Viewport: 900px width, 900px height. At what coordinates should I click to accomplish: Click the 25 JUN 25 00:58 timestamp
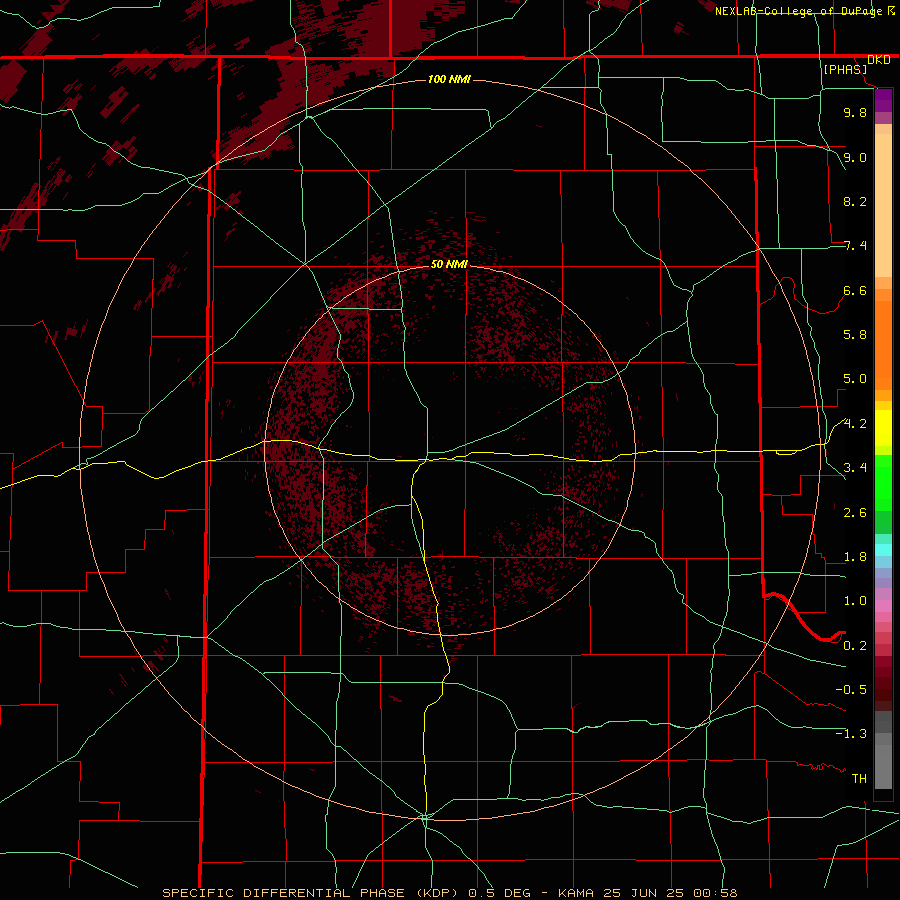click(x=670, y=893)
